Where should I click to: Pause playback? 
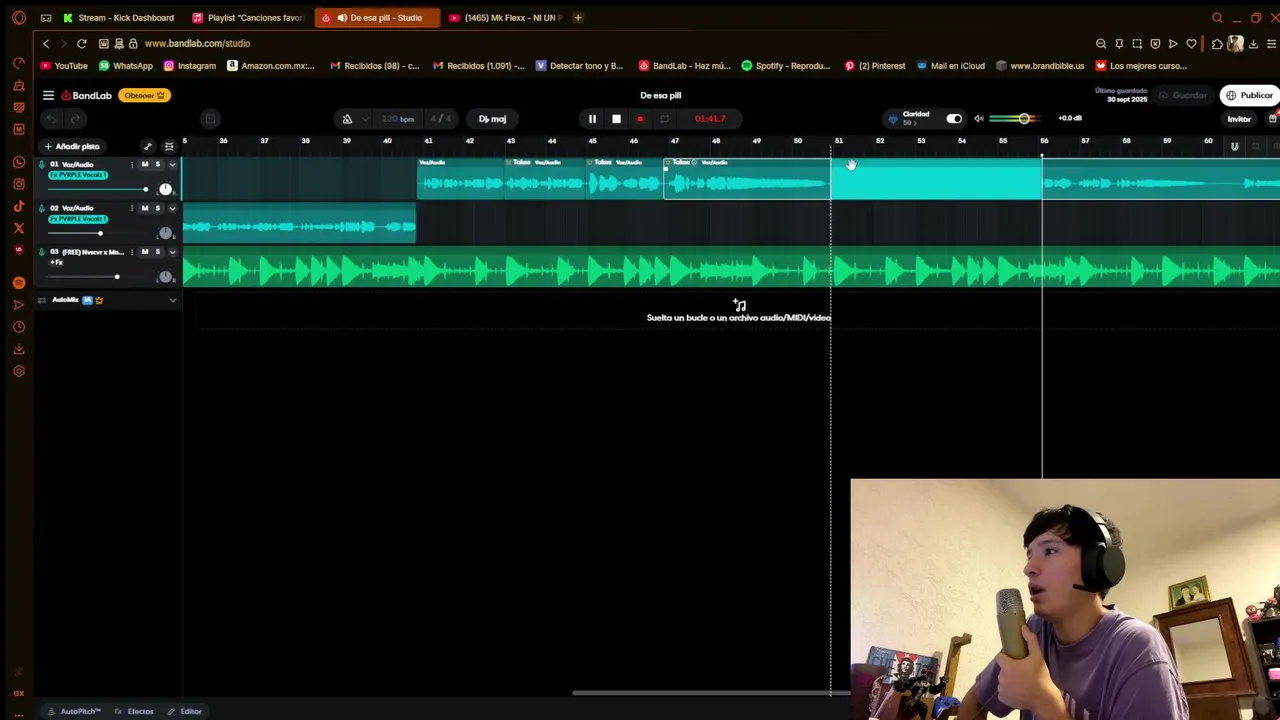point(592,119)
